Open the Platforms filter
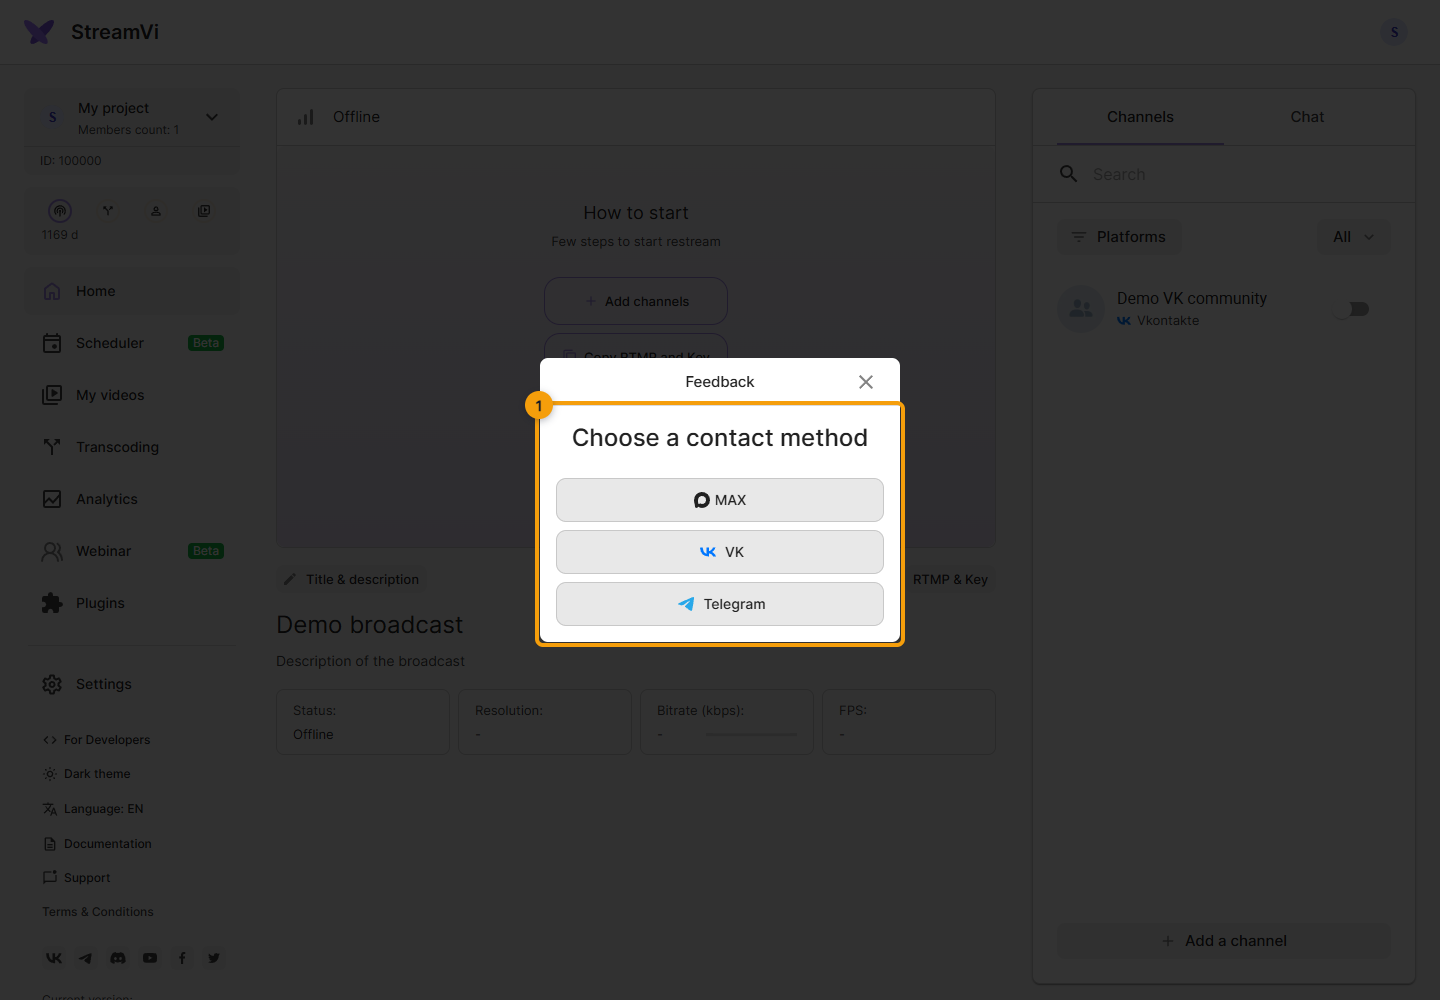Screen dimensions: 1440x1000 (1119, 237)
